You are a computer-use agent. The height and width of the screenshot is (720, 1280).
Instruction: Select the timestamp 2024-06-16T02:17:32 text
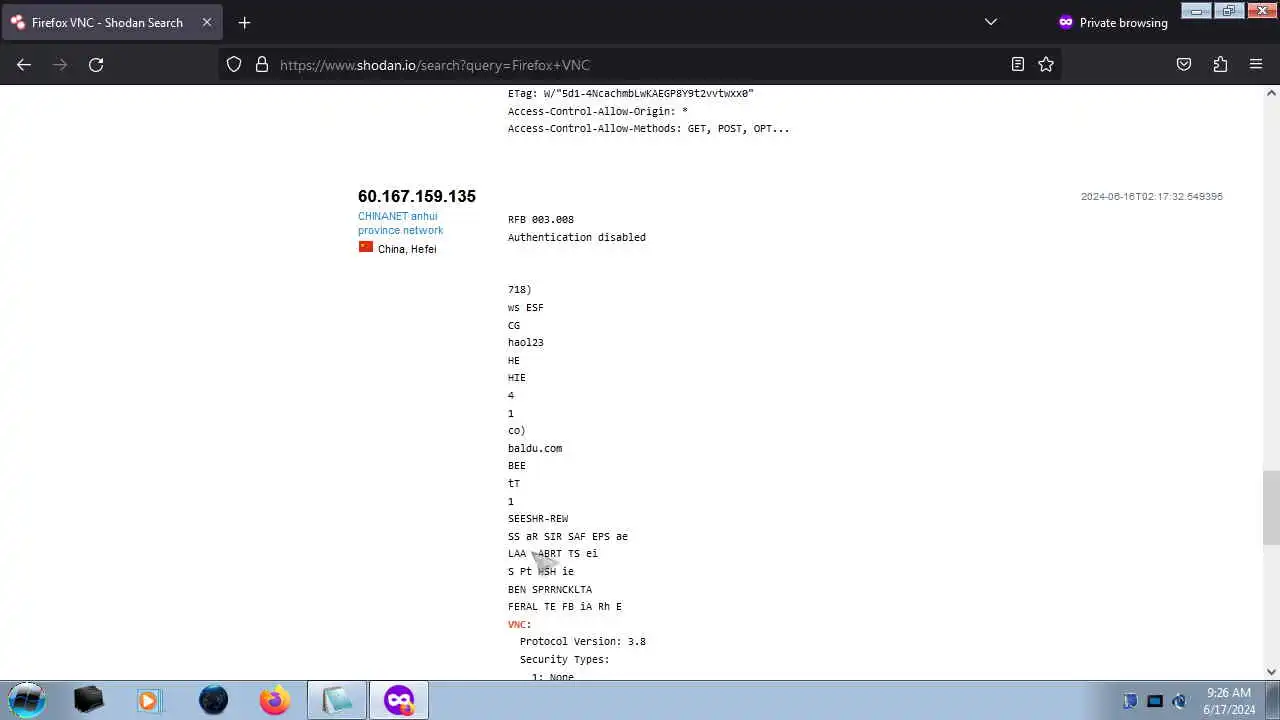[1152, 197]
